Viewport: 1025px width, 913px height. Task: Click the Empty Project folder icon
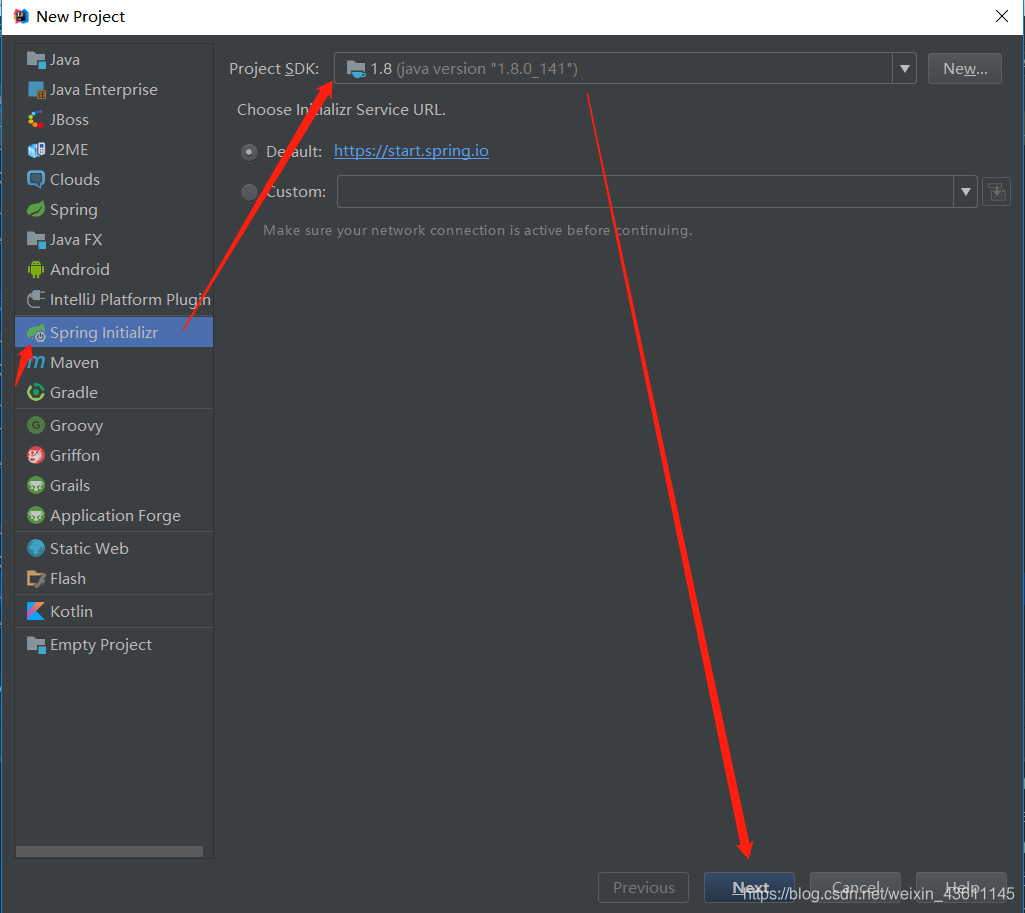click(36, 644)
